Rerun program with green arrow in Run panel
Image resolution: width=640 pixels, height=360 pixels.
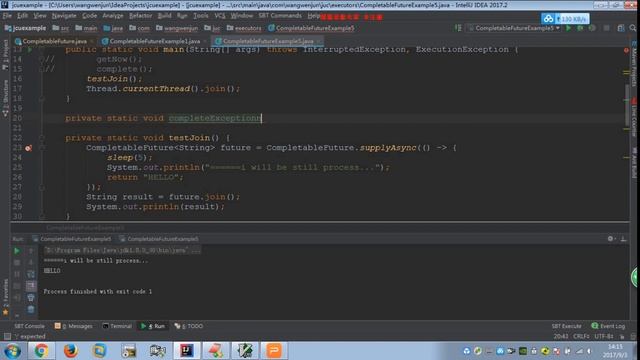tap(17, 251)
